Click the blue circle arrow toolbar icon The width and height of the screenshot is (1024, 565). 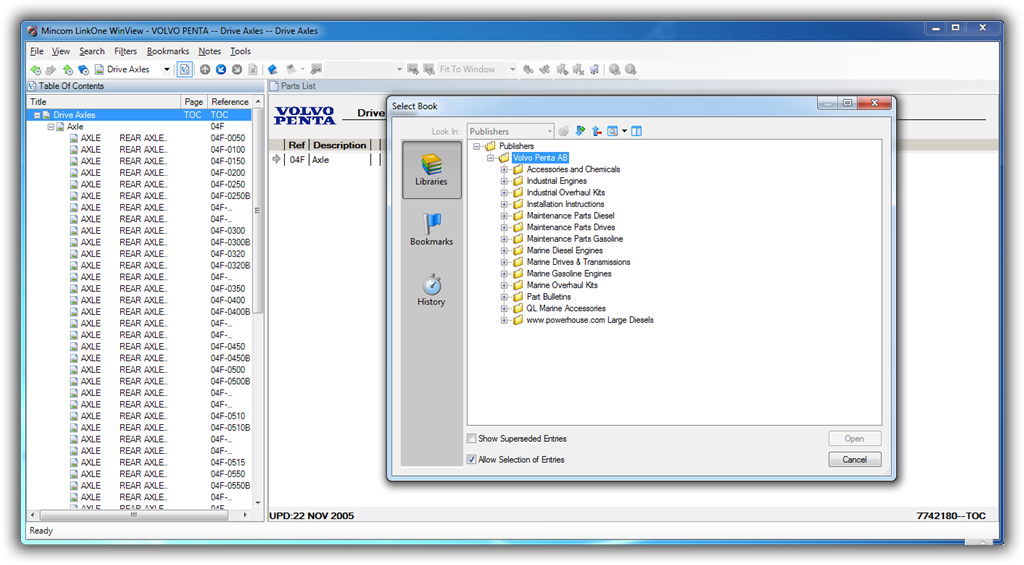[221, 69]
